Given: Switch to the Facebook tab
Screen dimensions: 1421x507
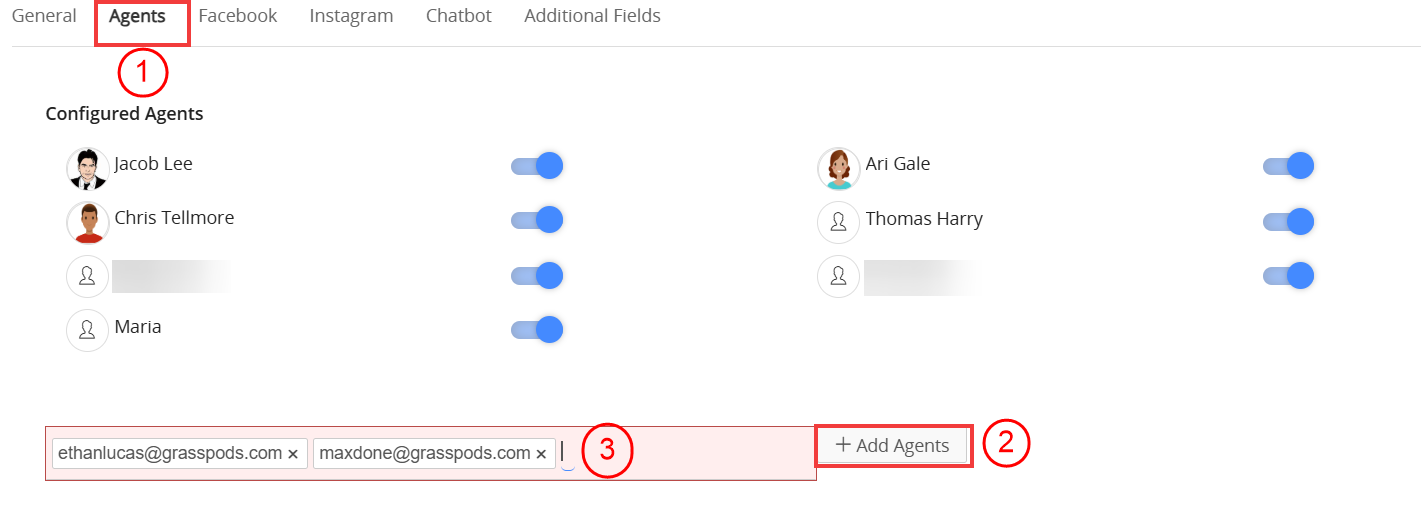Looking at the screenshot, I should click(x=238, y=16).
